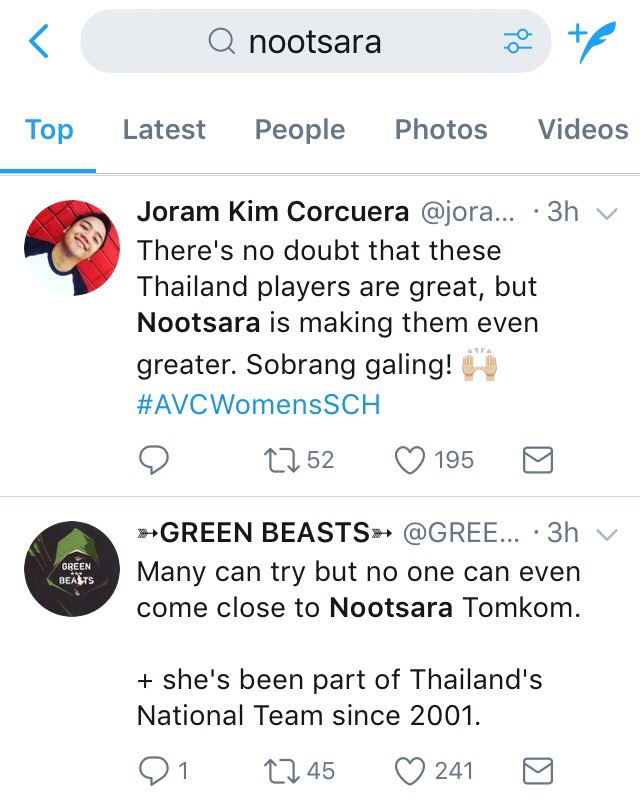This screenshot has width=640, height=807.
Task: Like Joram Kim Corcuera's tweet
Action: (x=409, y=460)
